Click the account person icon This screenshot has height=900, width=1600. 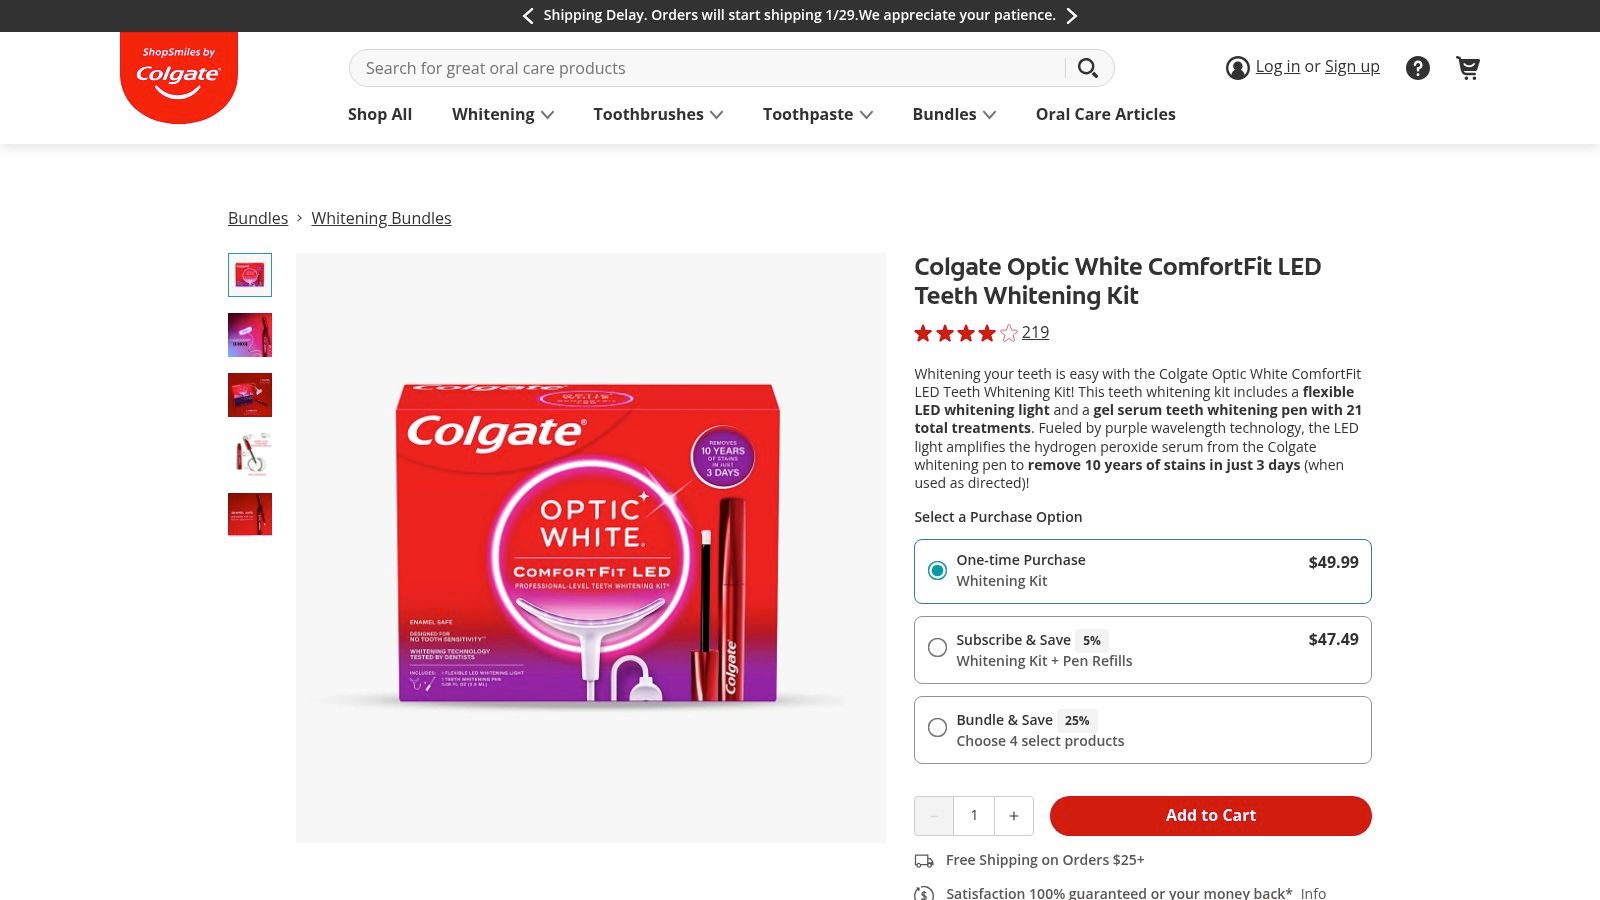tap(1237, 67)
